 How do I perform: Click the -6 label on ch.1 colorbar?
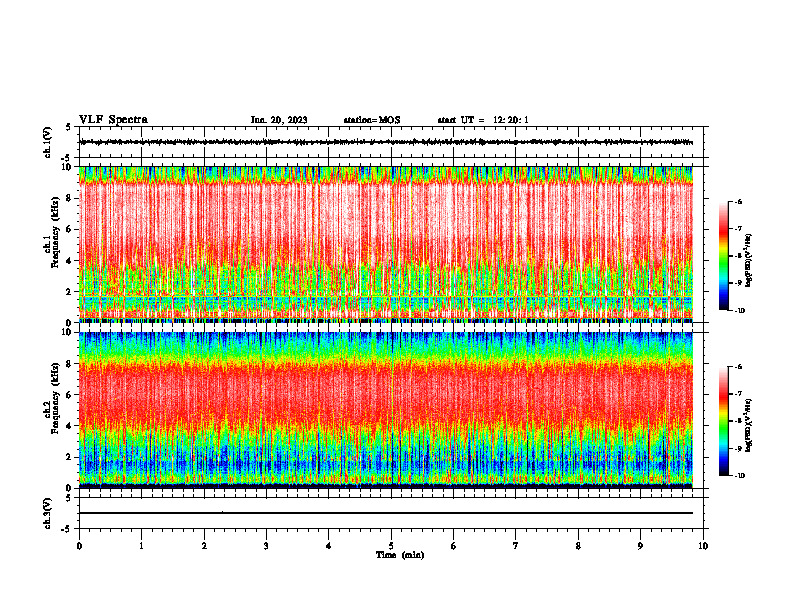tap(738, 202)
